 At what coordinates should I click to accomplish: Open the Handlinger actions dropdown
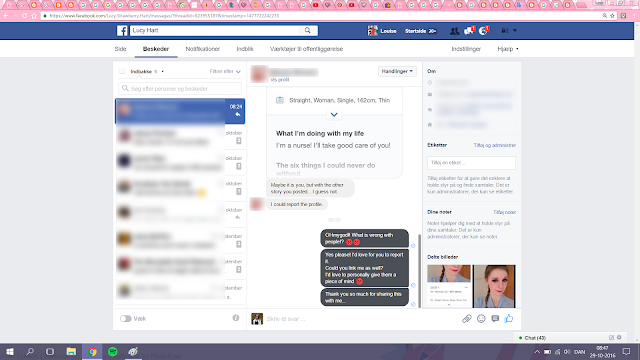[397, 71]
